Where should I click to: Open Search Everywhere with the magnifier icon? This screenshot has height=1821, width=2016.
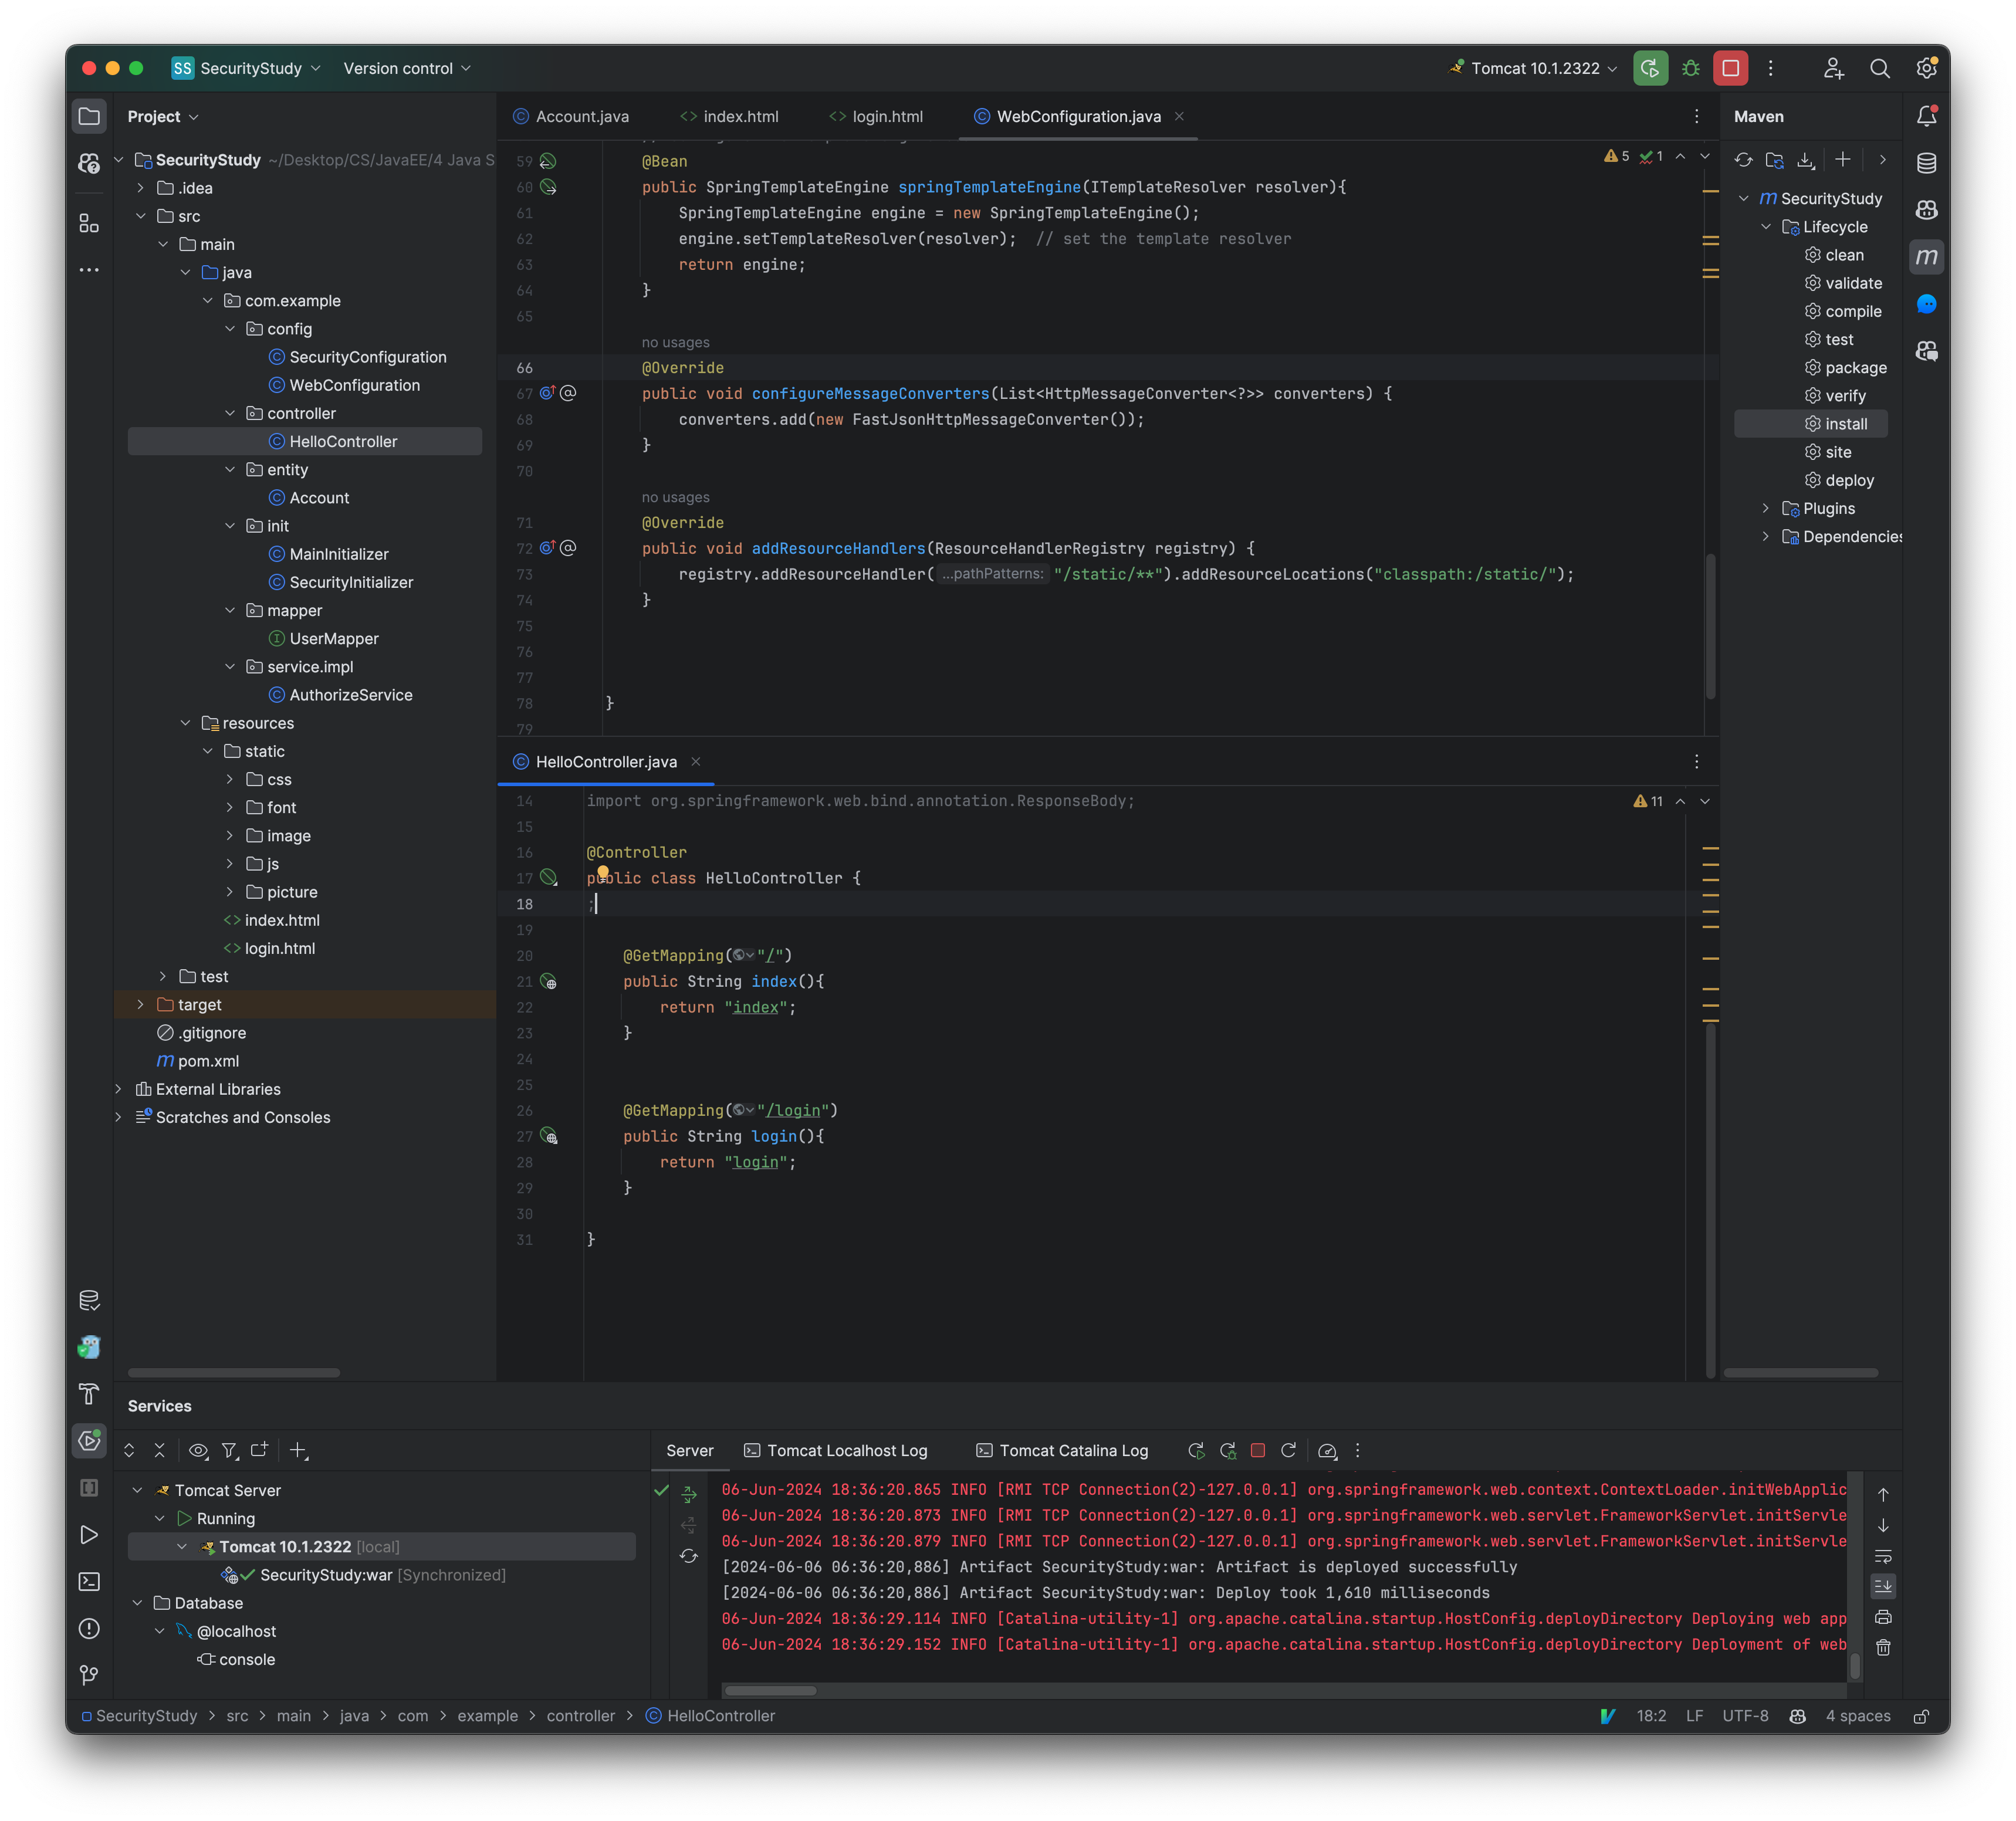(1880, 68)
